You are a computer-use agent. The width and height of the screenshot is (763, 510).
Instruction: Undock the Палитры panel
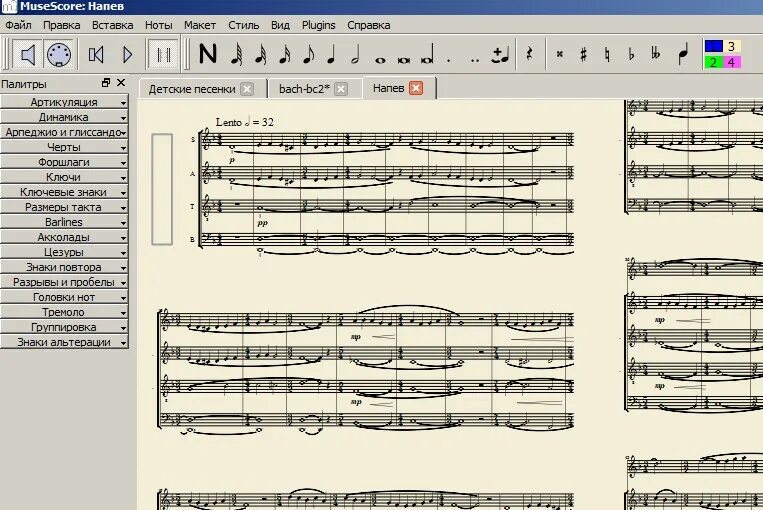coord(106,83)
